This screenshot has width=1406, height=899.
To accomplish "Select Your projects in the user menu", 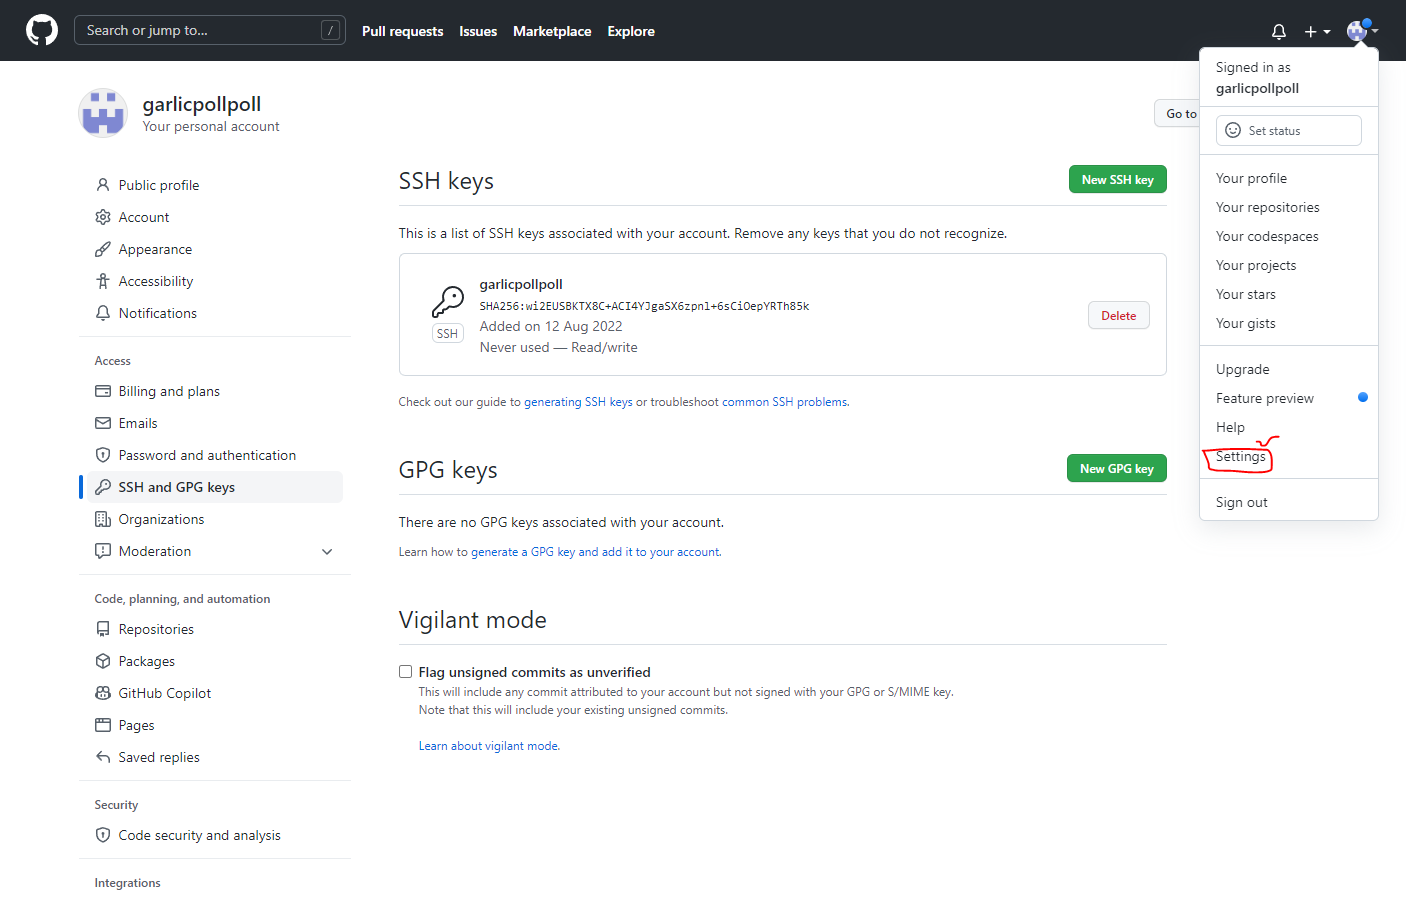I will click(1289, 265).
